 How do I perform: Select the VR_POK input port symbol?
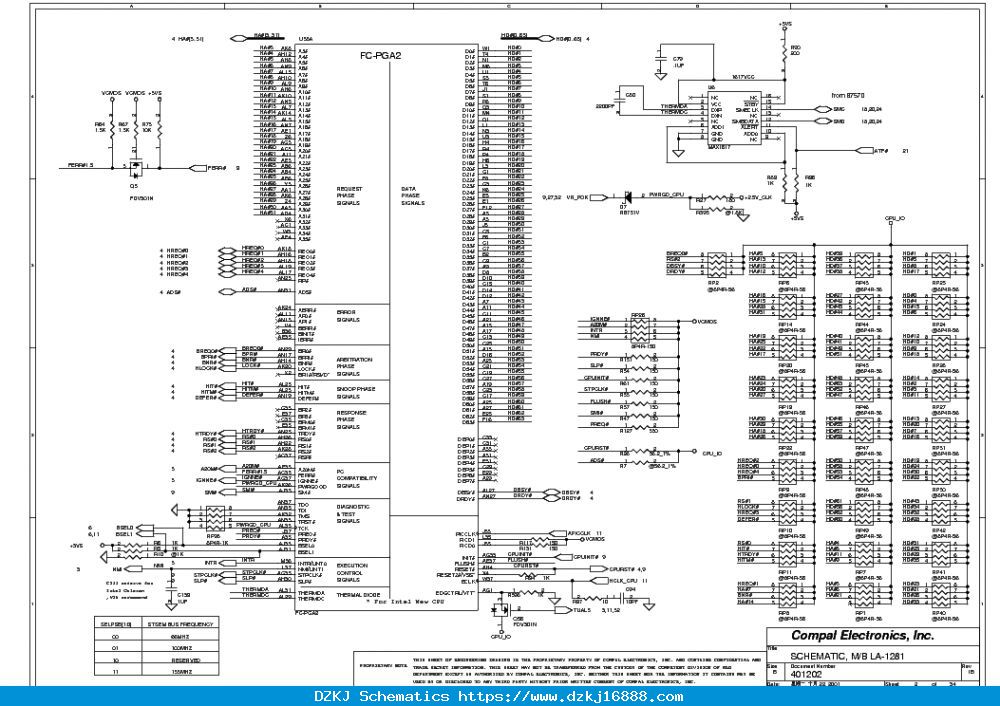coord(599,197)
